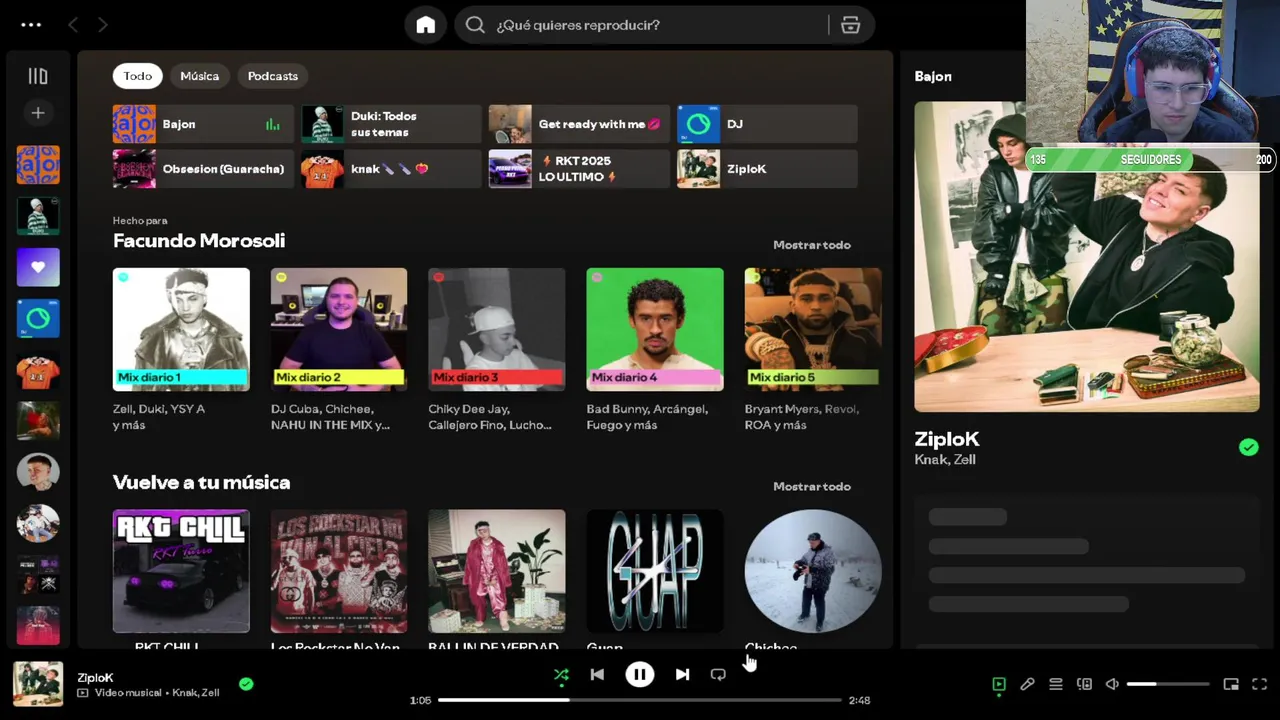This screenshot has height=720, width=1280.
Task: Open Liked Songs heart in sidebar
Action: [38, 267]
